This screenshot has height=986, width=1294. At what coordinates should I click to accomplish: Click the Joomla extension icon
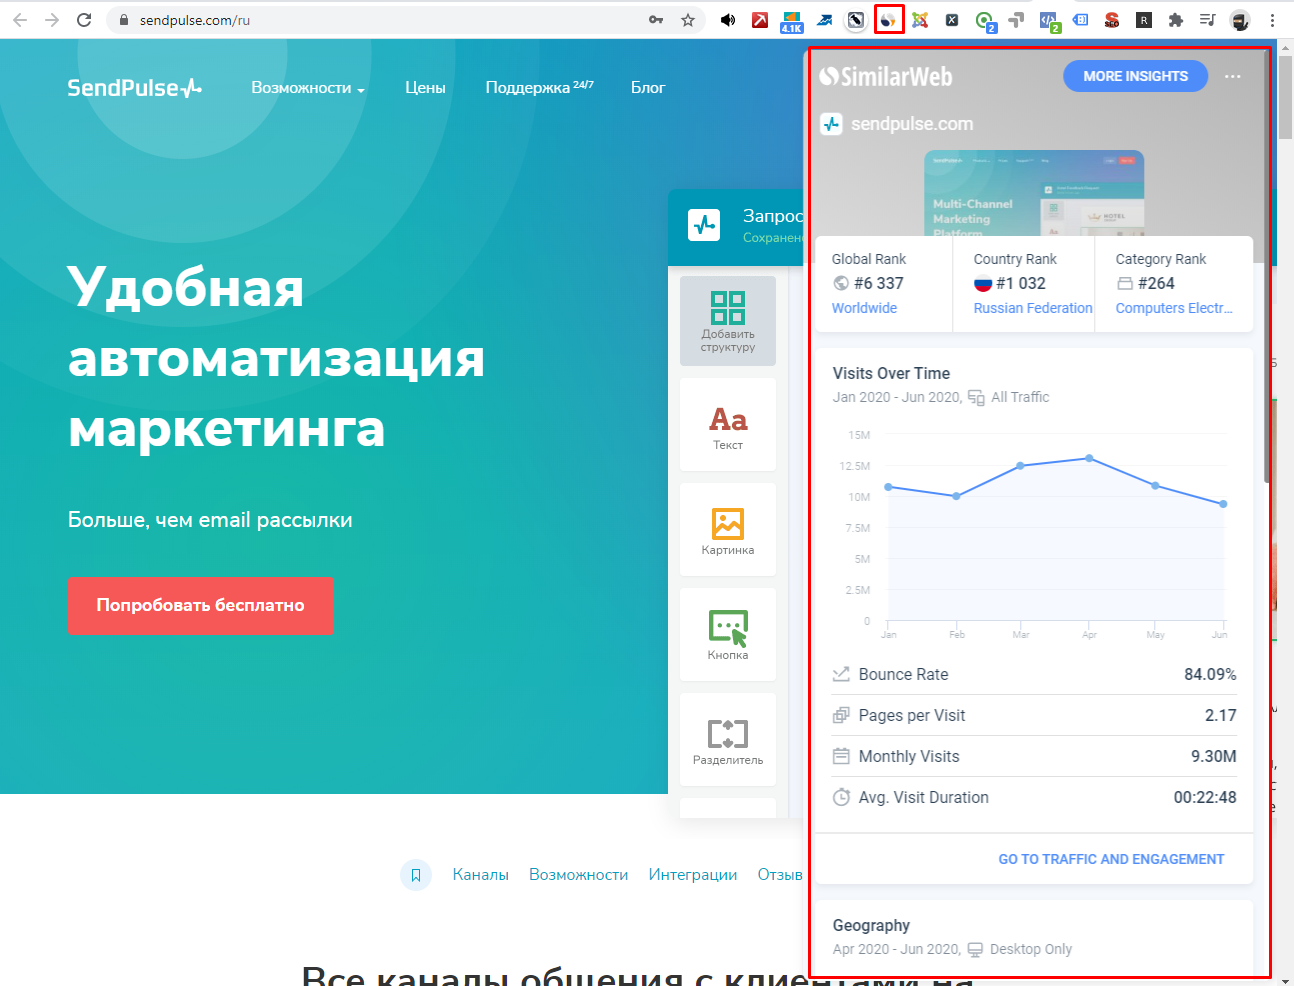click(920, 20)
